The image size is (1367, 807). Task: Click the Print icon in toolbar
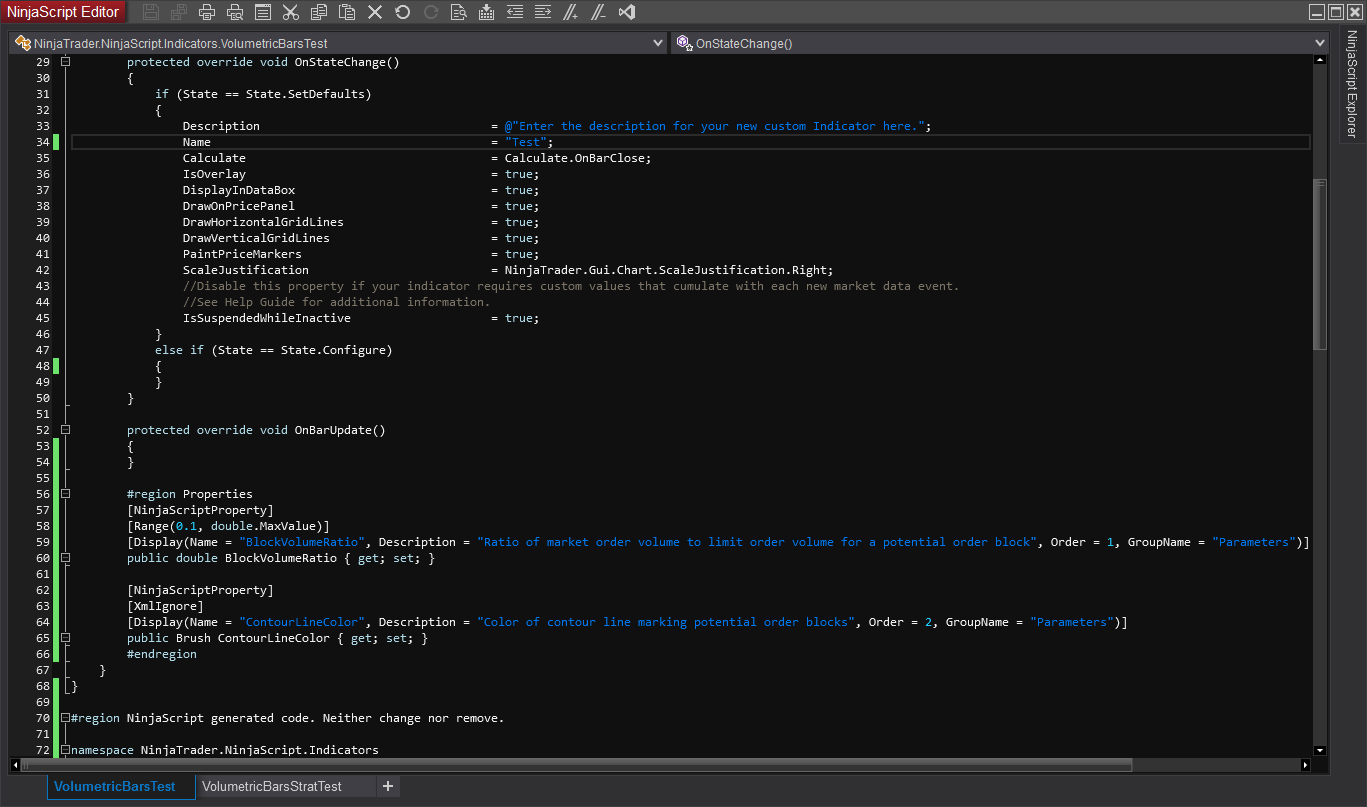click(207, 12)
